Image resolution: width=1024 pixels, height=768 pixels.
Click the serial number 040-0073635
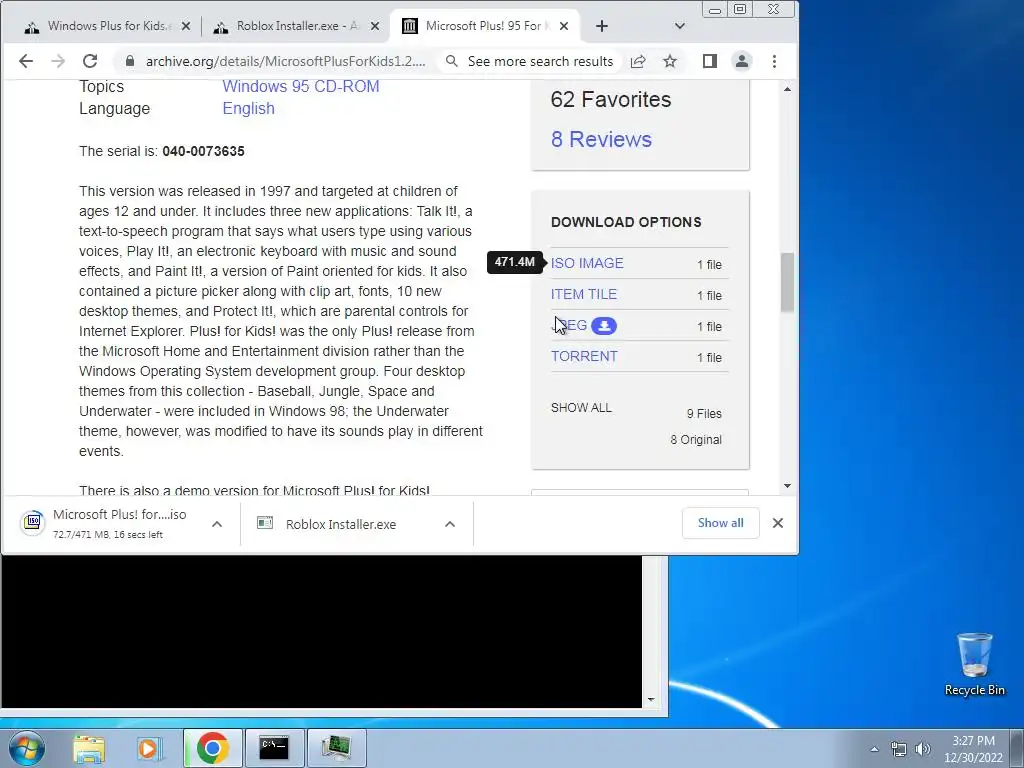[203, 152]
